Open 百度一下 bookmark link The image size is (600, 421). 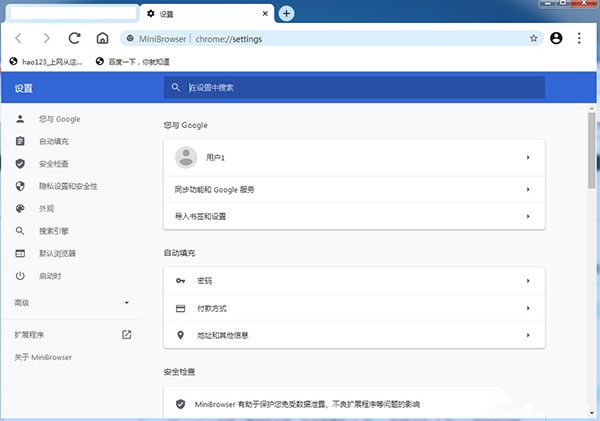[x=140, y=61]
